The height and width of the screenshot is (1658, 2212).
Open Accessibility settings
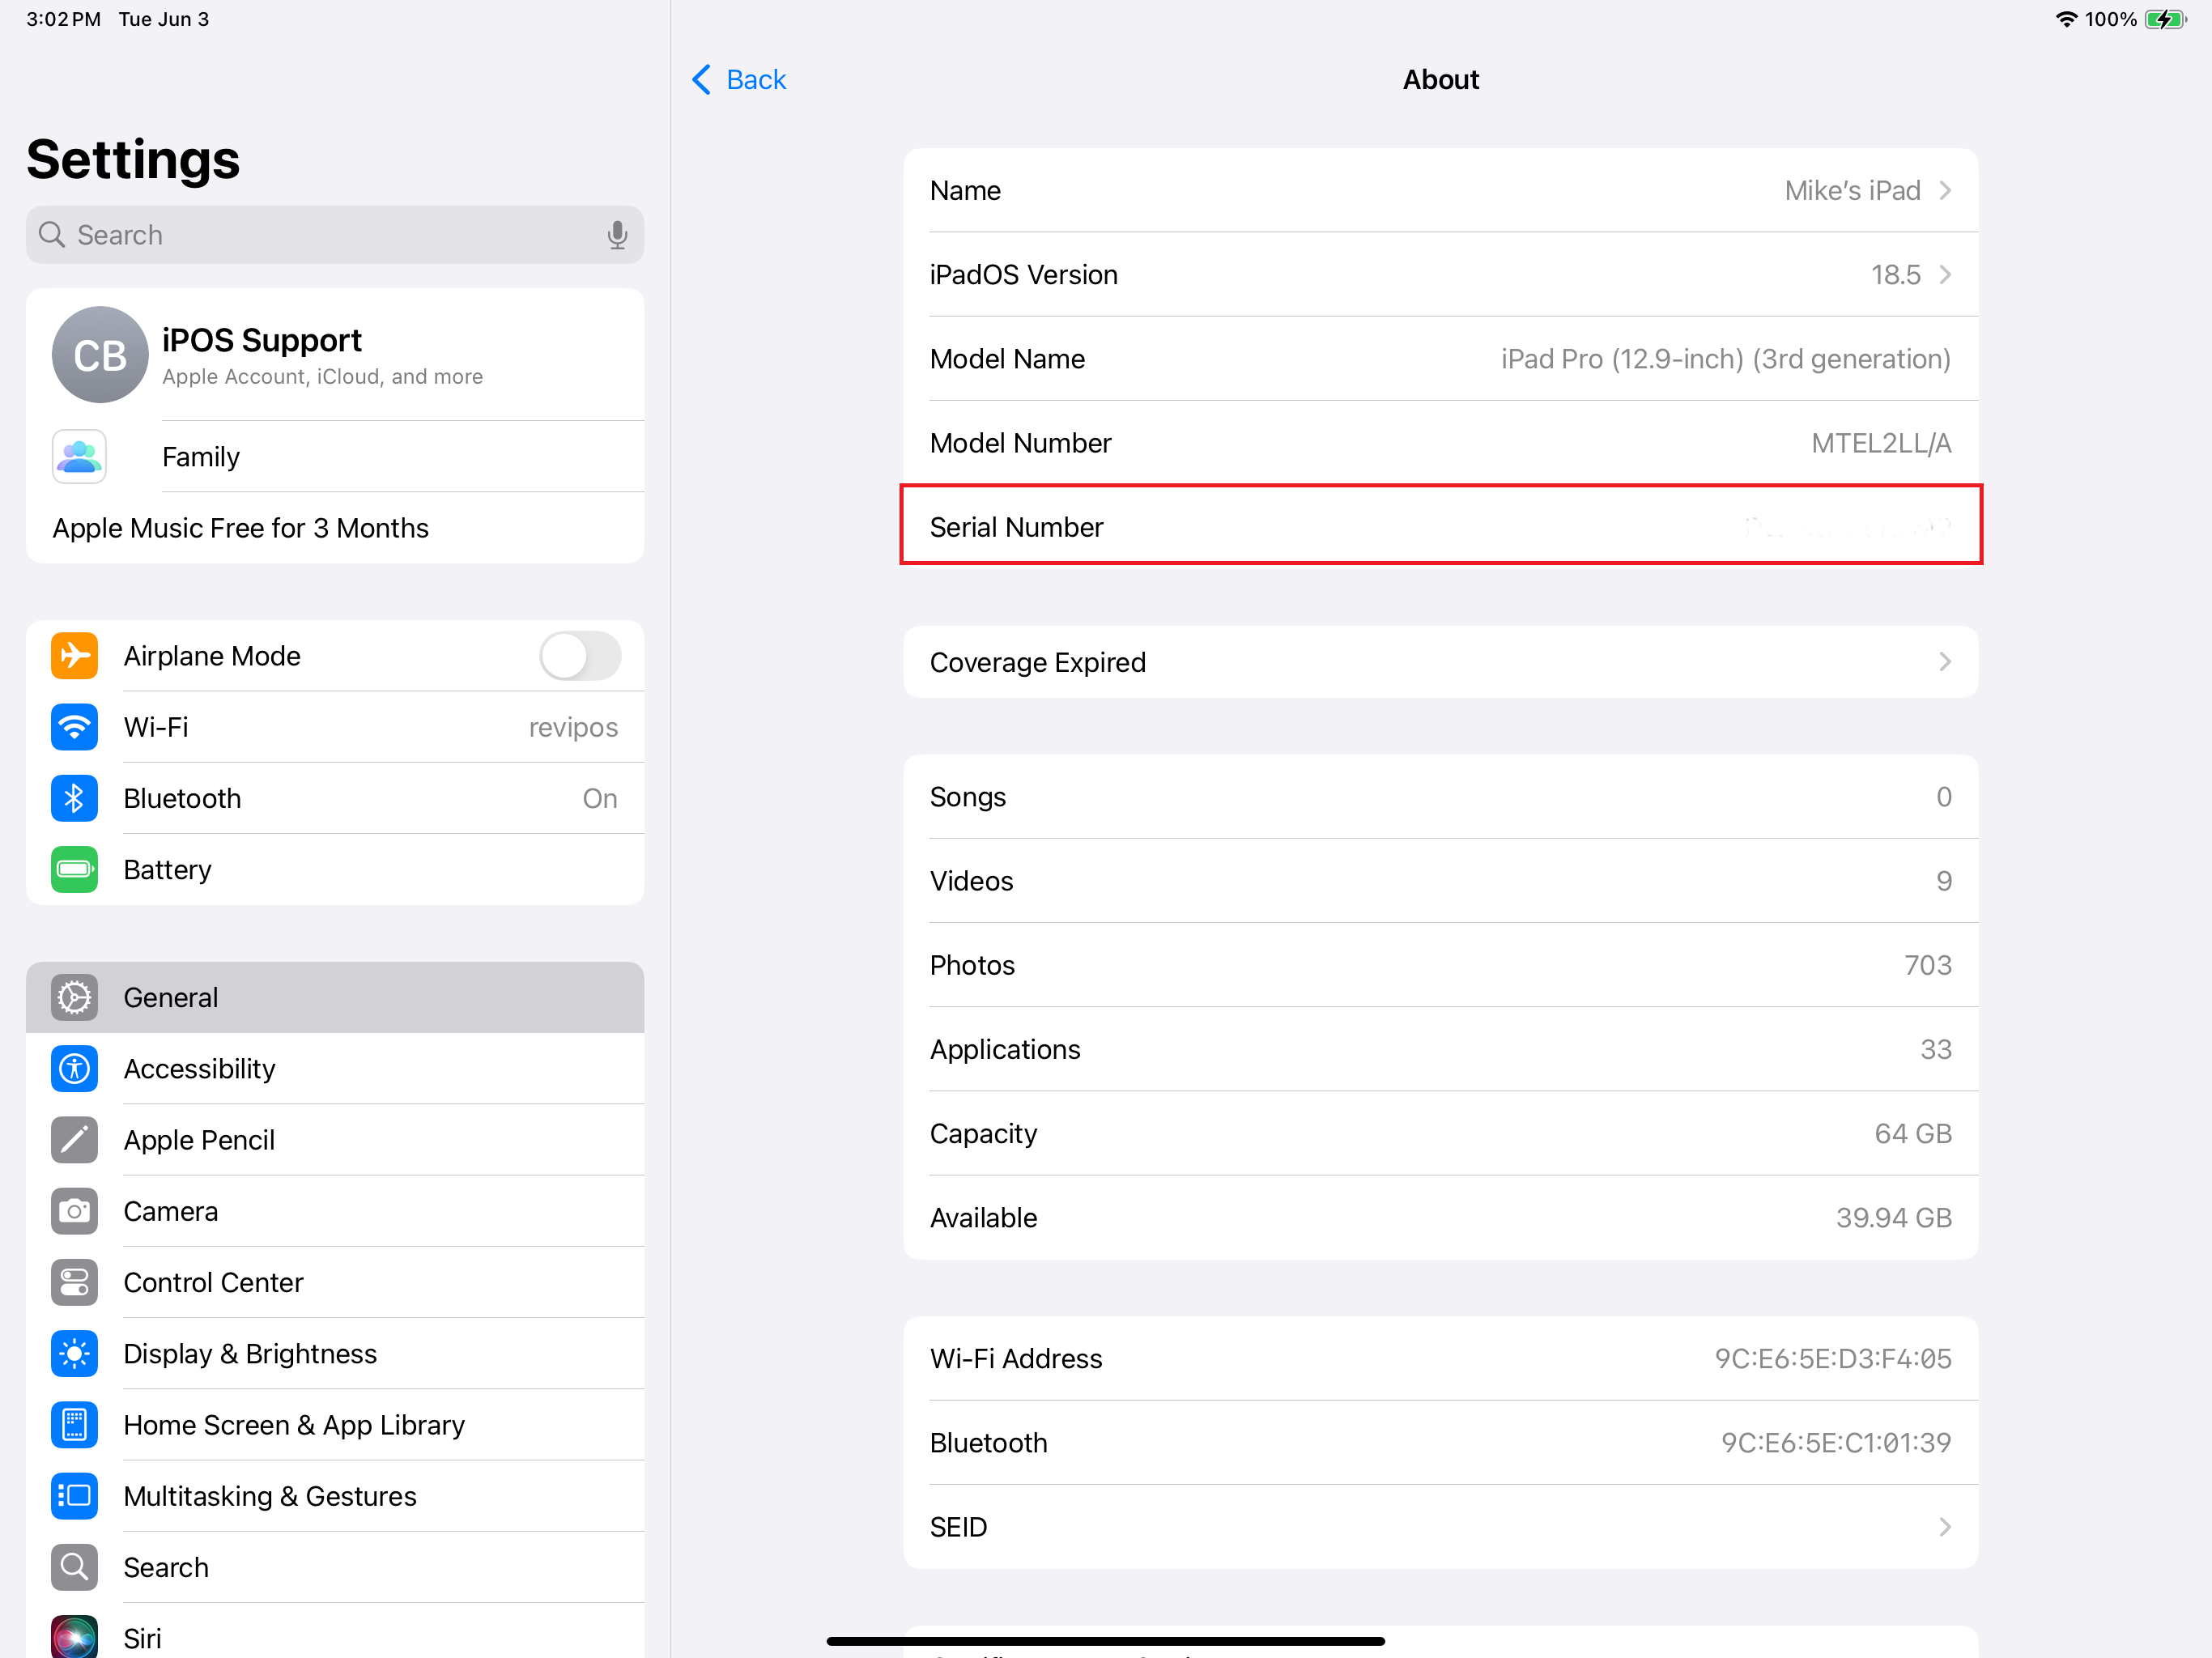tap(335, 1068)
